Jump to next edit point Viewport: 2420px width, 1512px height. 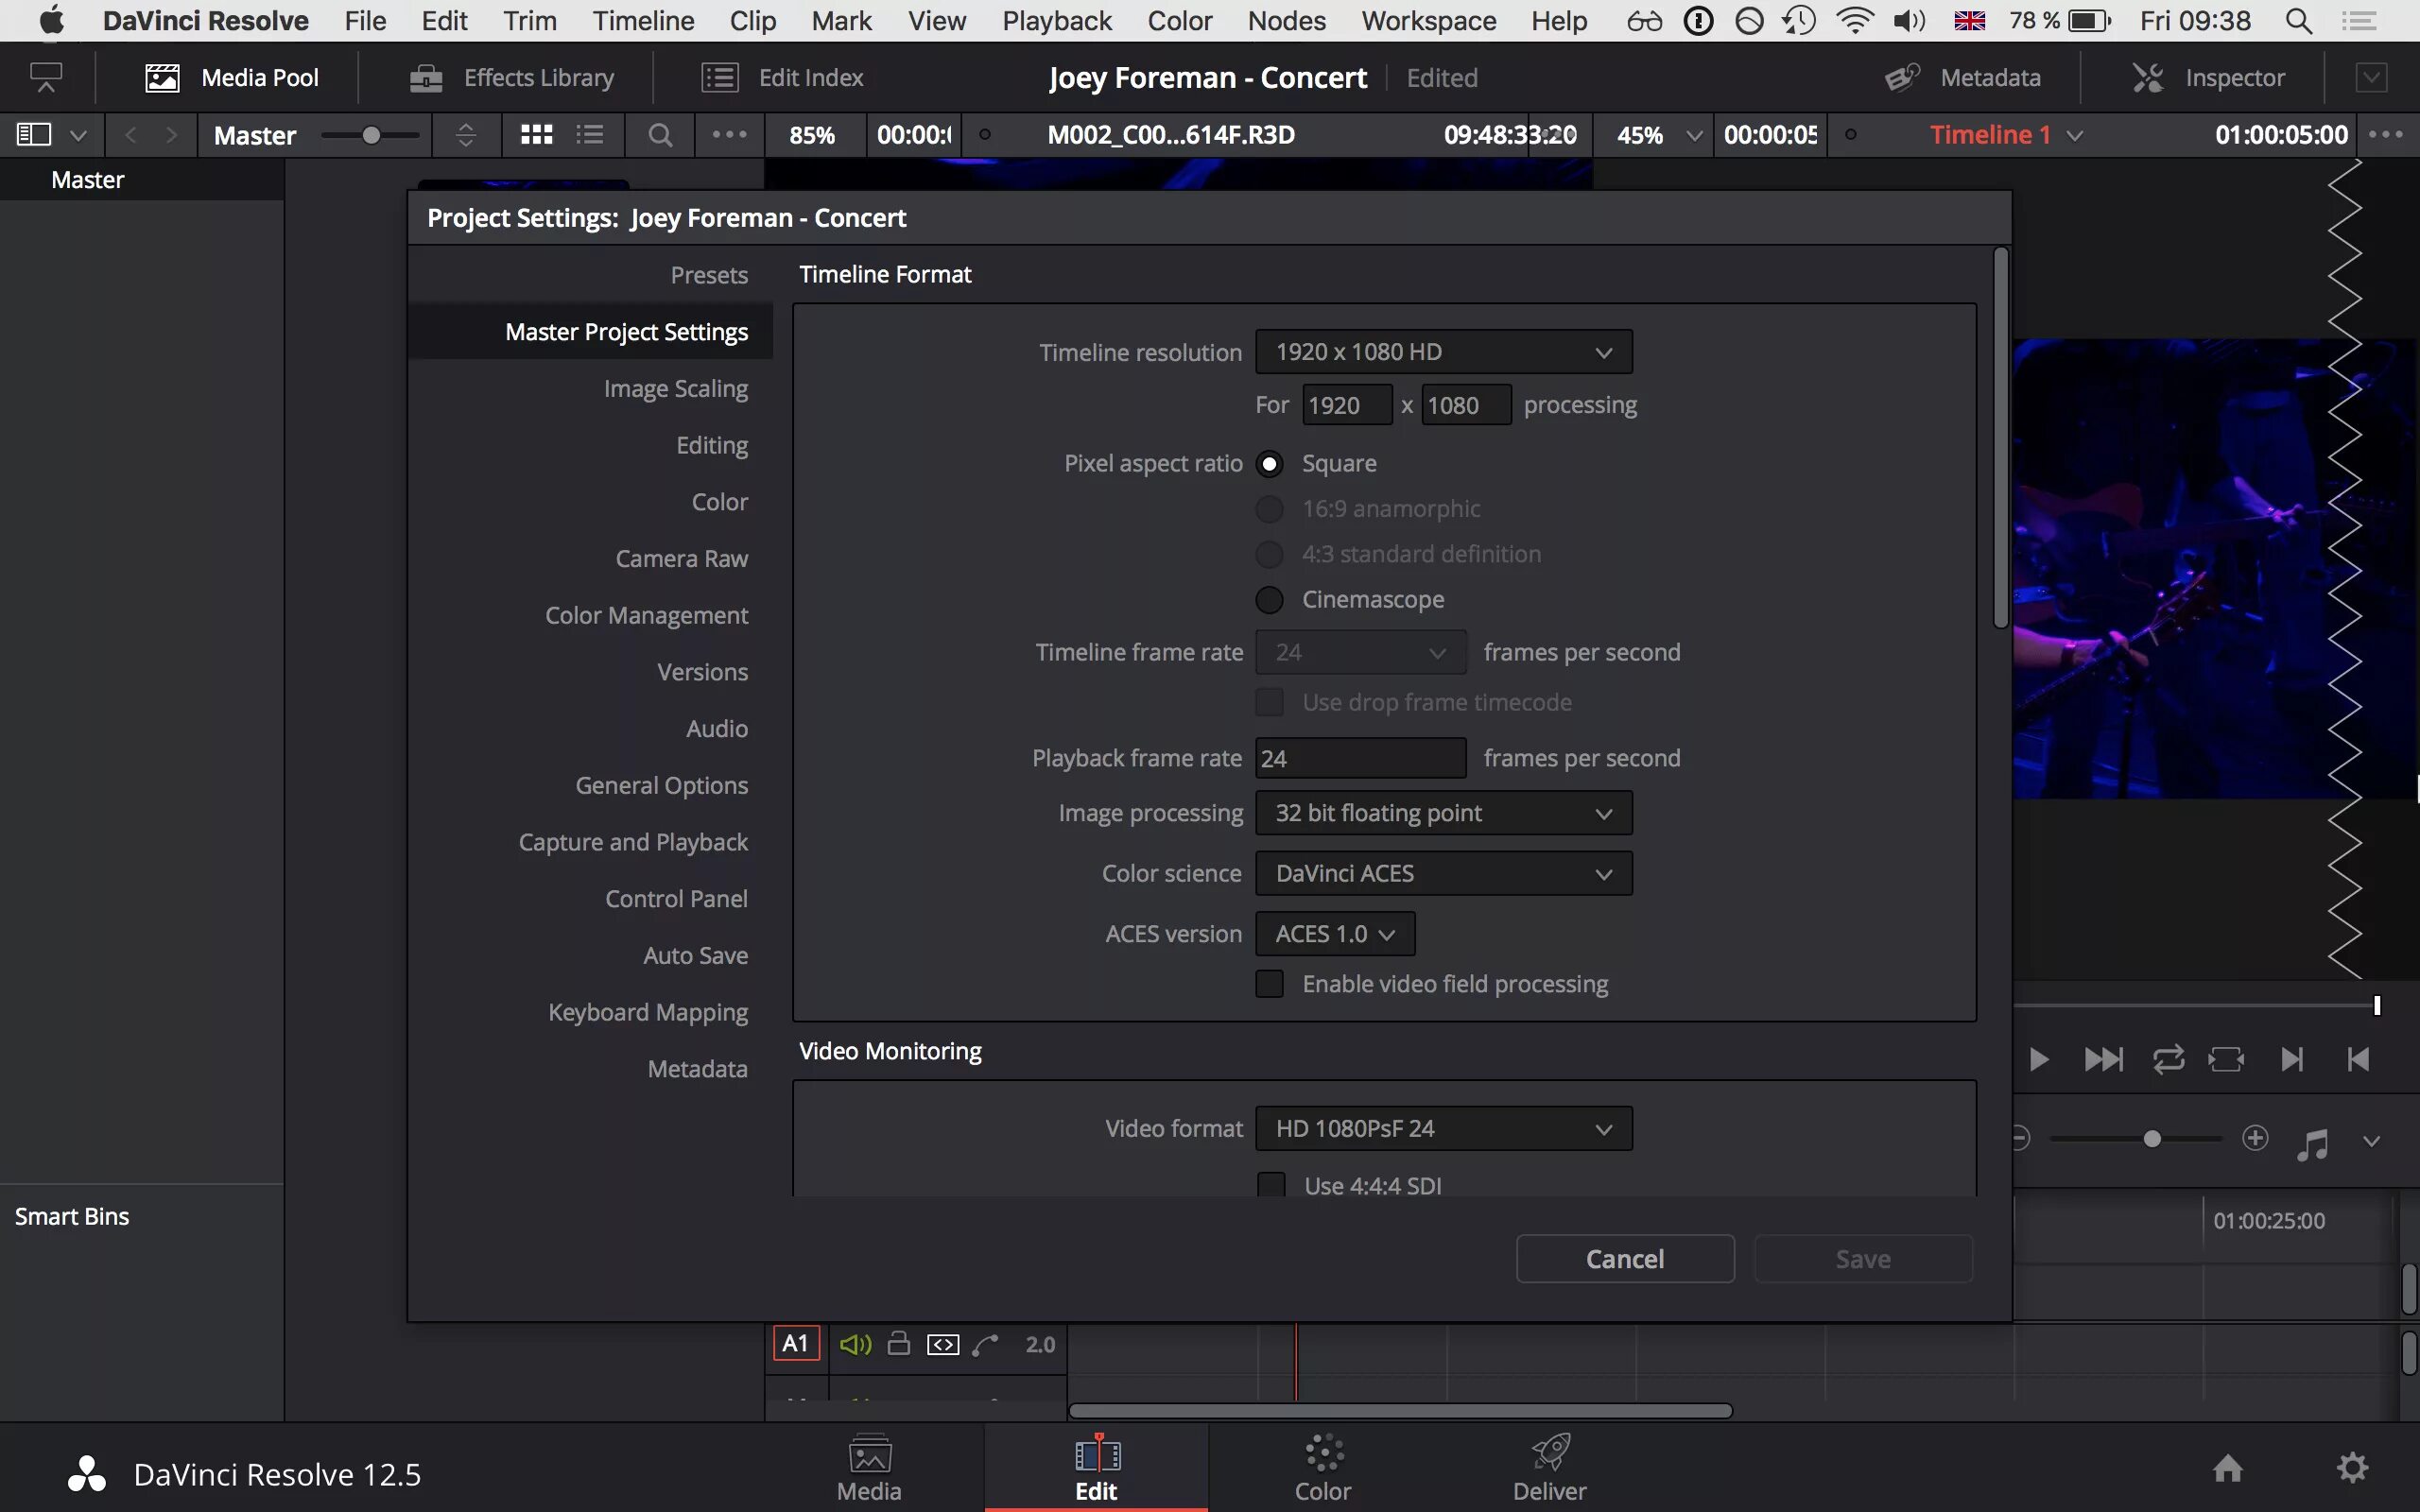point(2292,1059)
